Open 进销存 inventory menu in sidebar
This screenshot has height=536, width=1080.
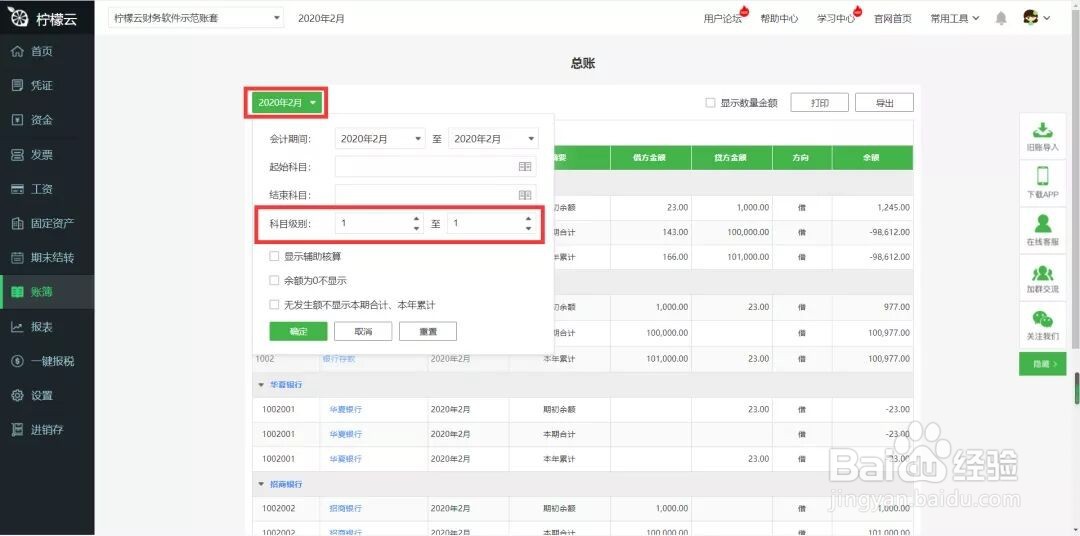[x=47, y=430]
